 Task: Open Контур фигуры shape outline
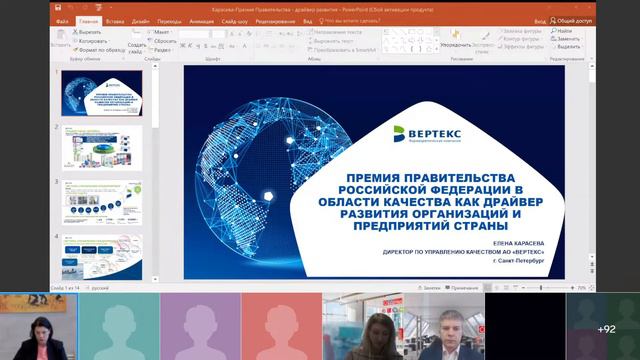click(520, 39)
